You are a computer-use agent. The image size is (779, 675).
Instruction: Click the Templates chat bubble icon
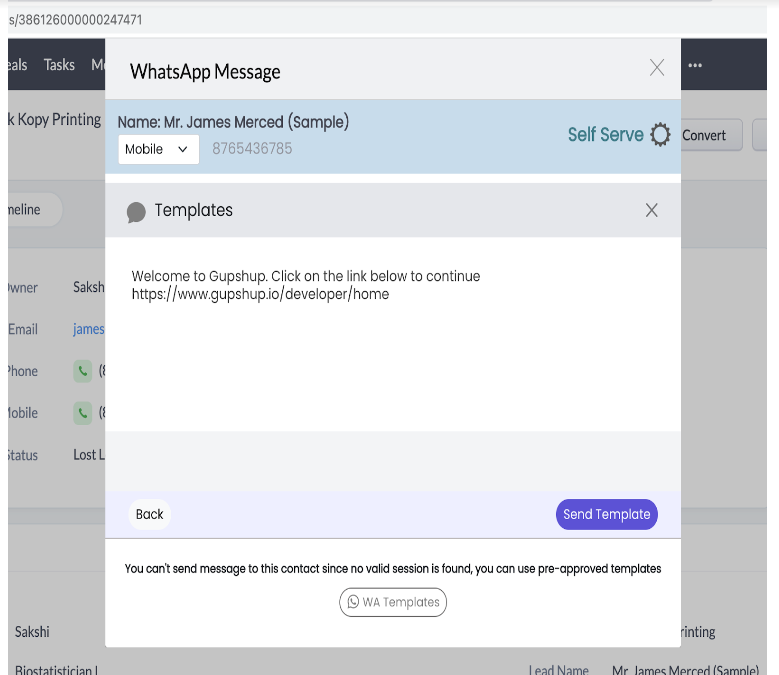point(136,212)
